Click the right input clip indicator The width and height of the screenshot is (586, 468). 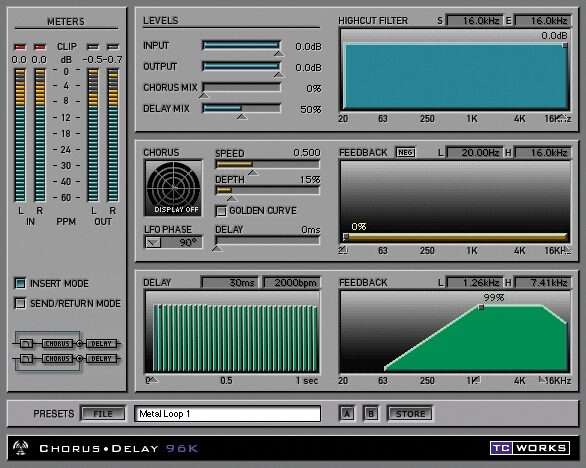(40, 47)
